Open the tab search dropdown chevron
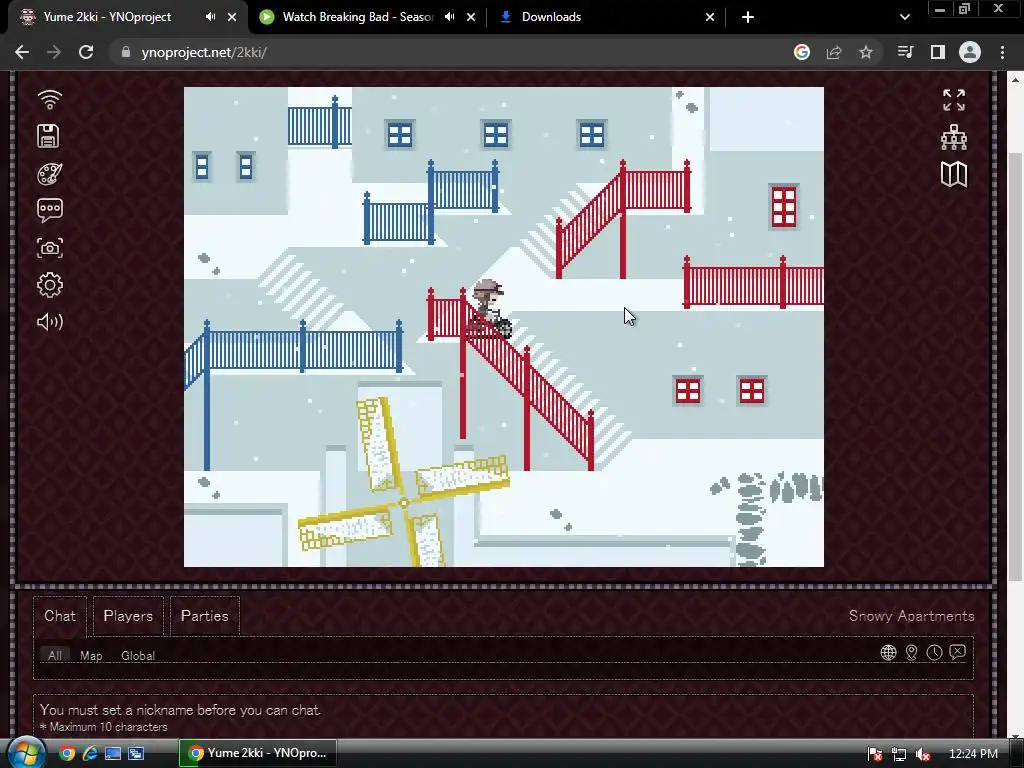The width and height of the screenshot is (1024, 768). 904,17
